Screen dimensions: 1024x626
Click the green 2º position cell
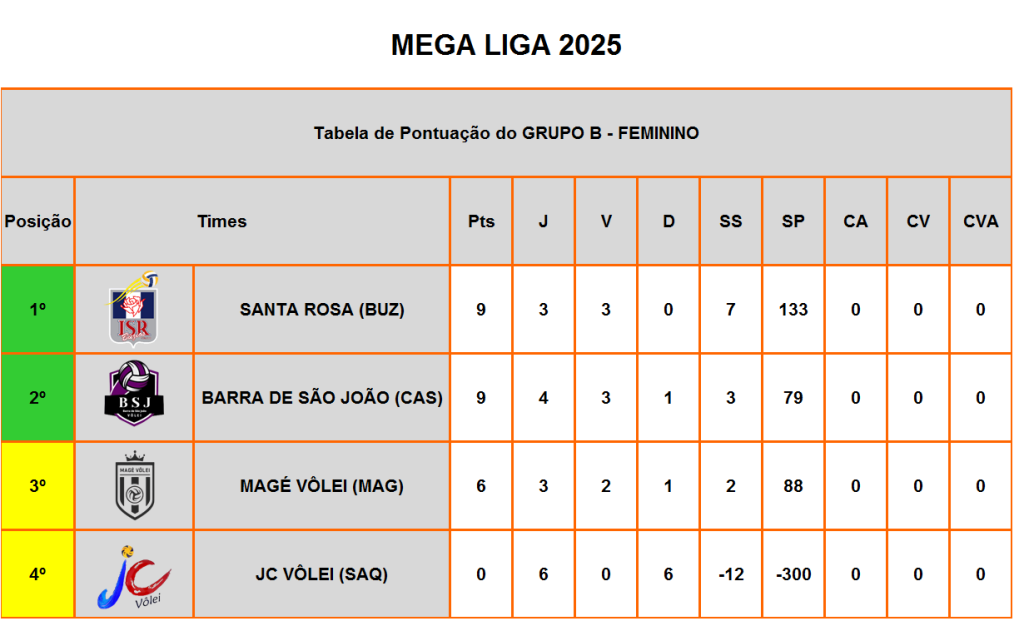(38, 398)
